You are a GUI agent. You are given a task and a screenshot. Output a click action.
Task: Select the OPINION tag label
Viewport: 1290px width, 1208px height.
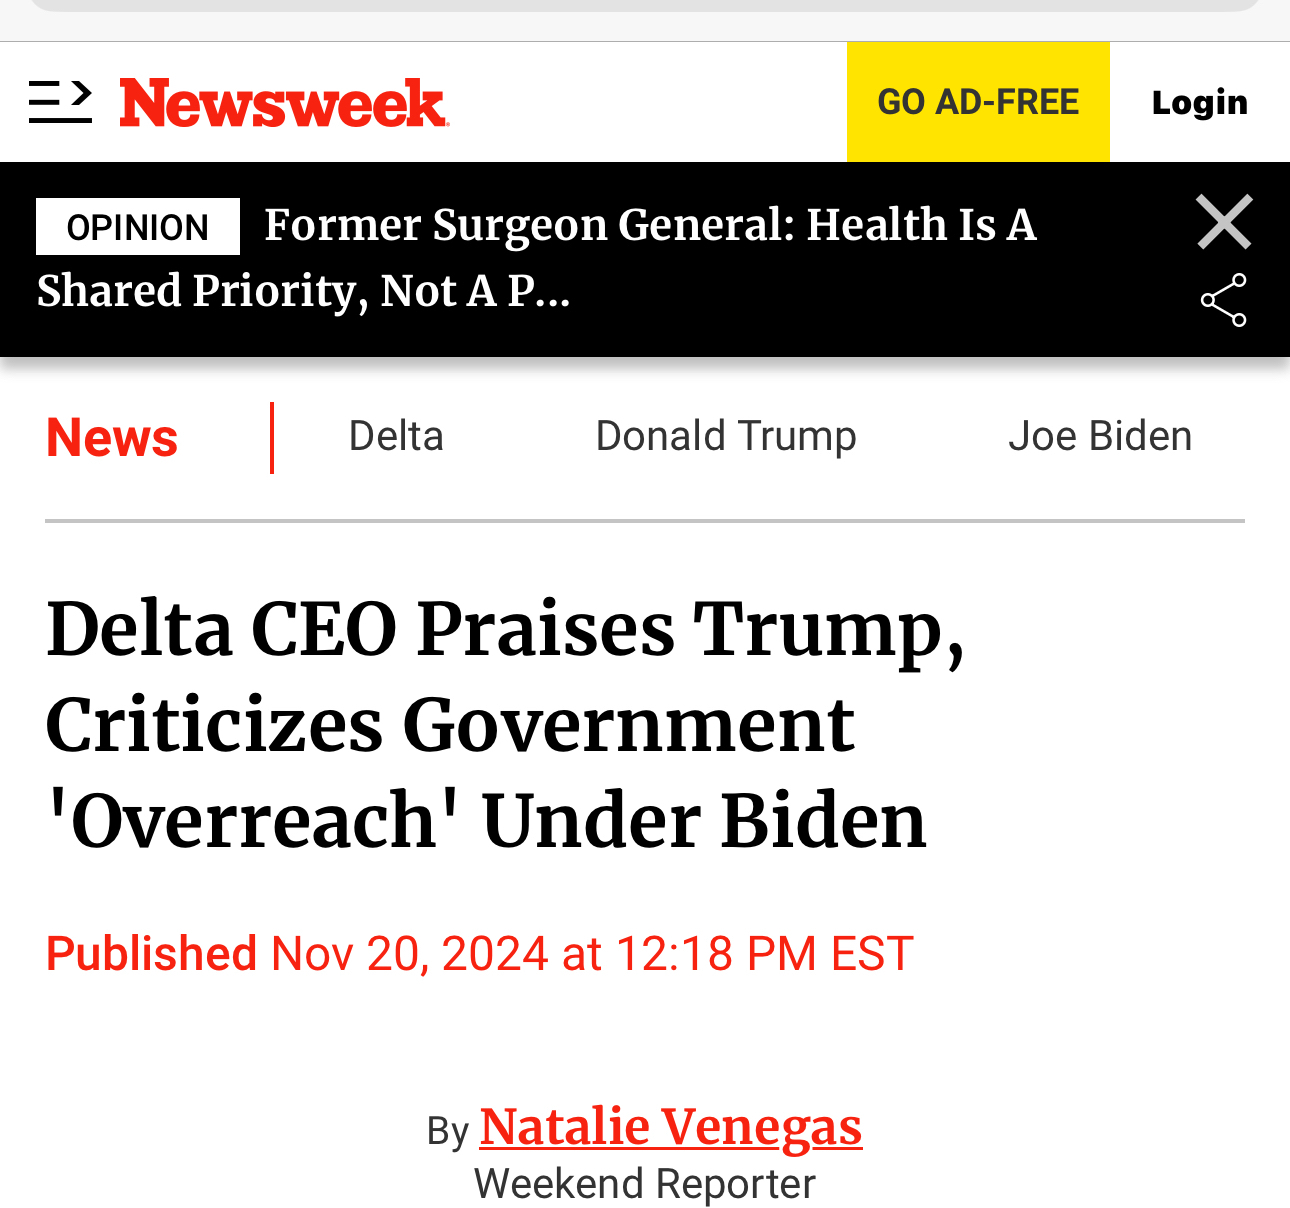[138, 227]
